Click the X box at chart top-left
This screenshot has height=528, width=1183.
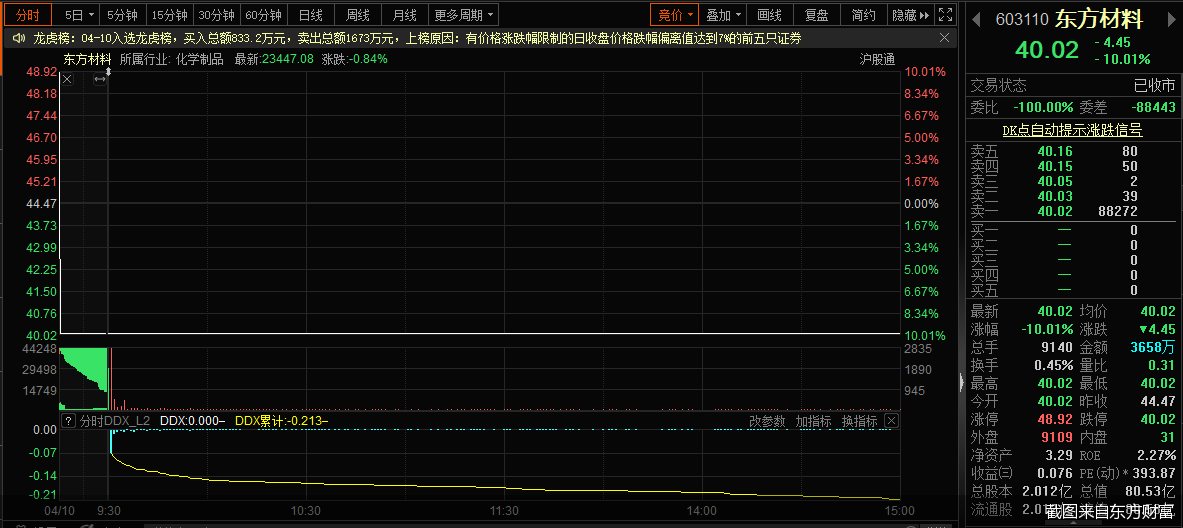click(x=67, y=79)
